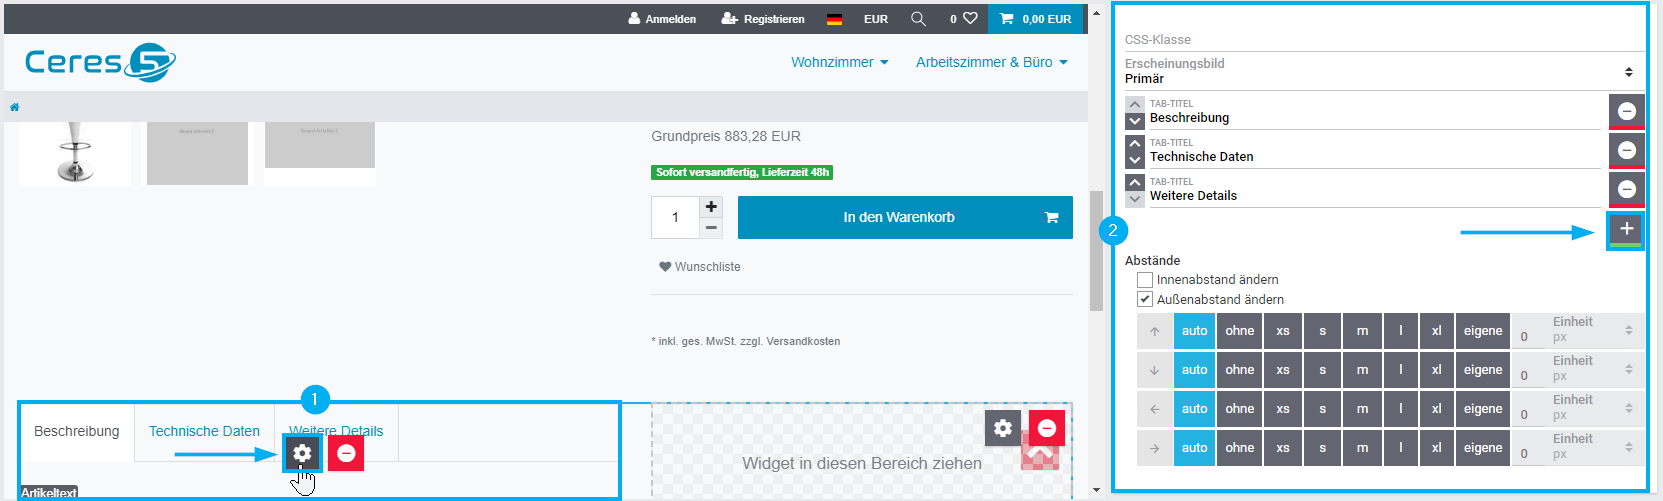Viewport: 1663px width, 501px height.
Task: Select m for left margin row
Action: 1362,409
